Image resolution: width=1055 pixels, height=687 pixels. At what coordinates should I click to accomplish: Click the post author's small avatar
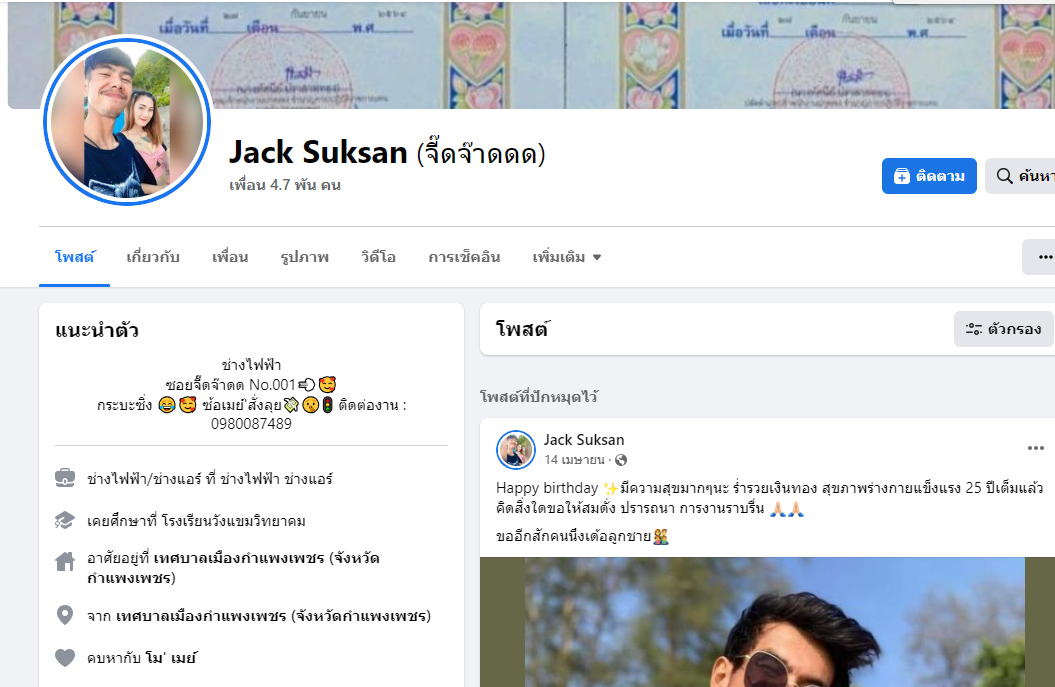515,449
